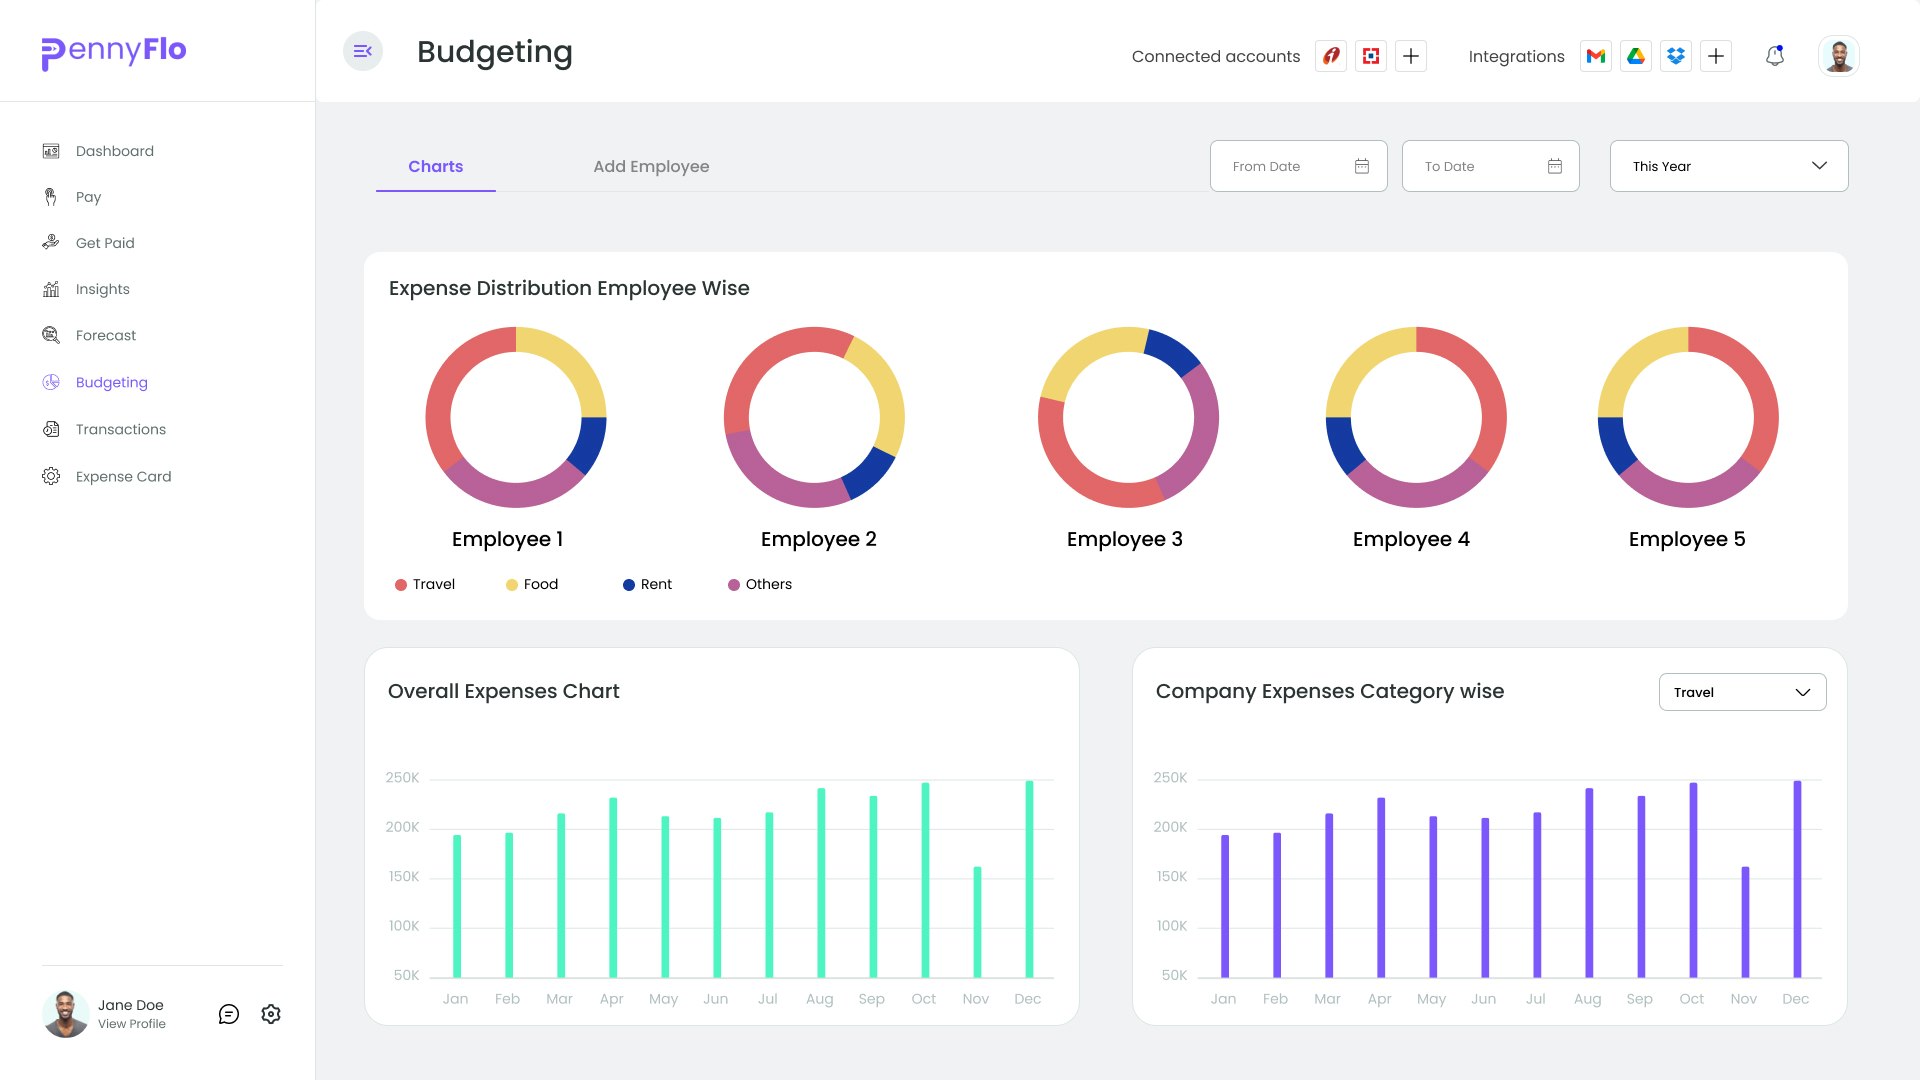This screenshot has height=1080, width=1920.
Task: Open the Travel category dropdown
Action: [1742, 692]
